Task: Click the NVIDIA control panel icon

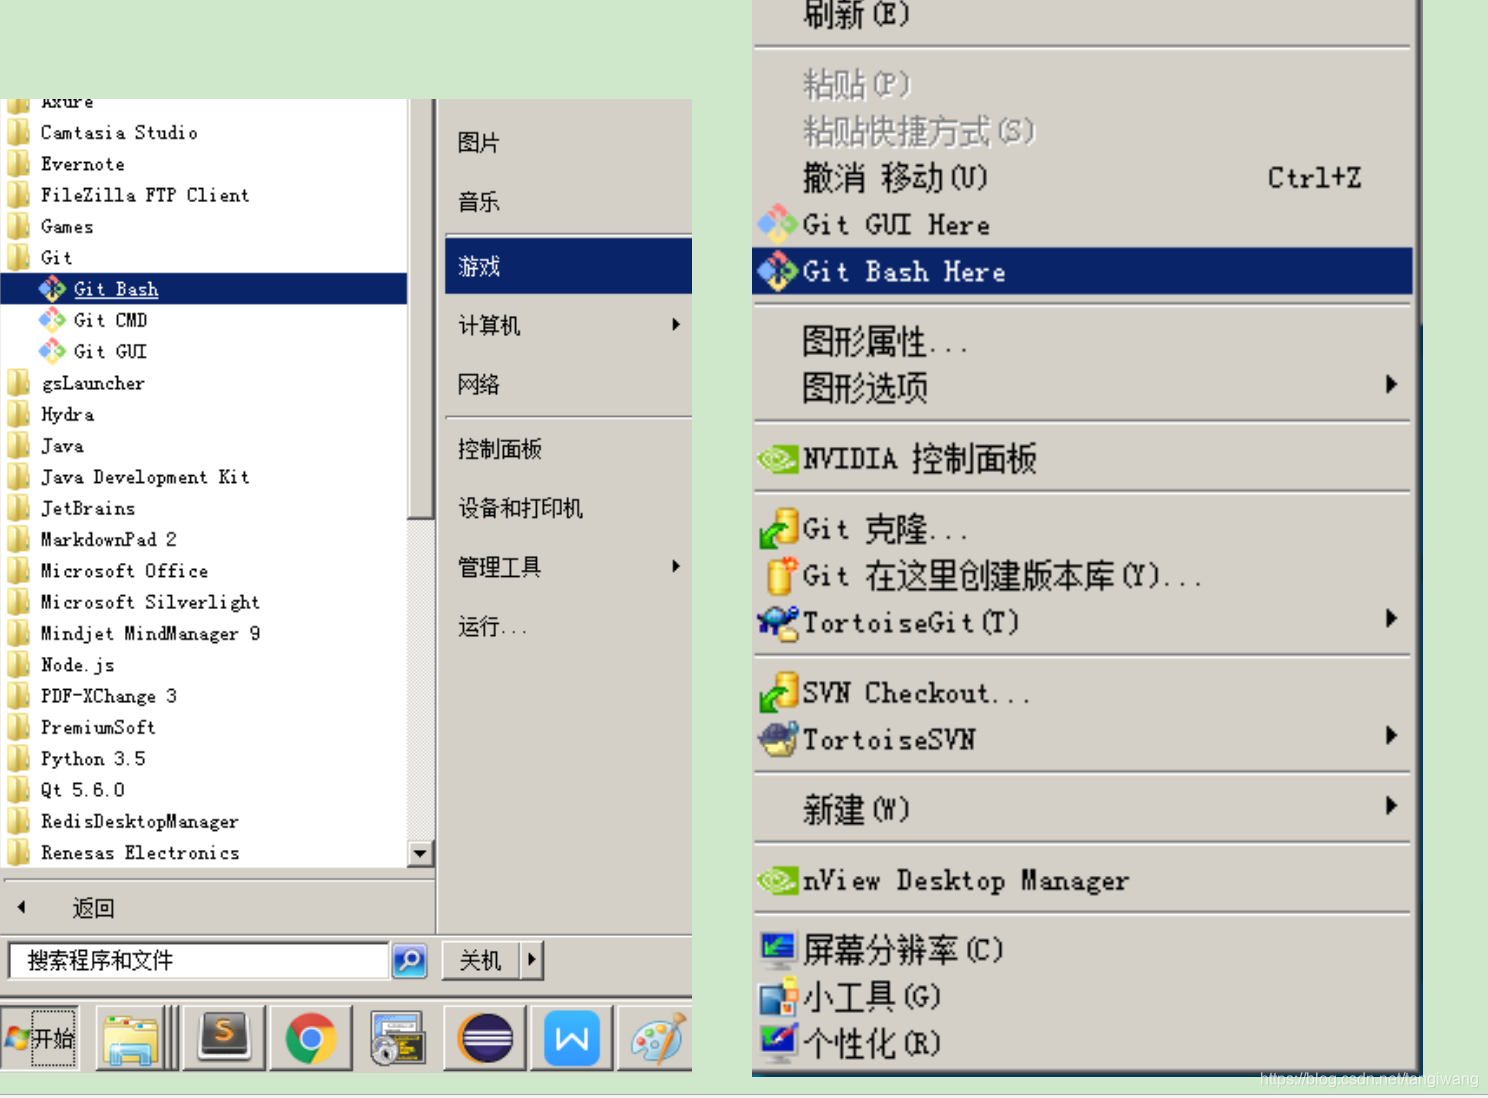Action: point(777,459)
